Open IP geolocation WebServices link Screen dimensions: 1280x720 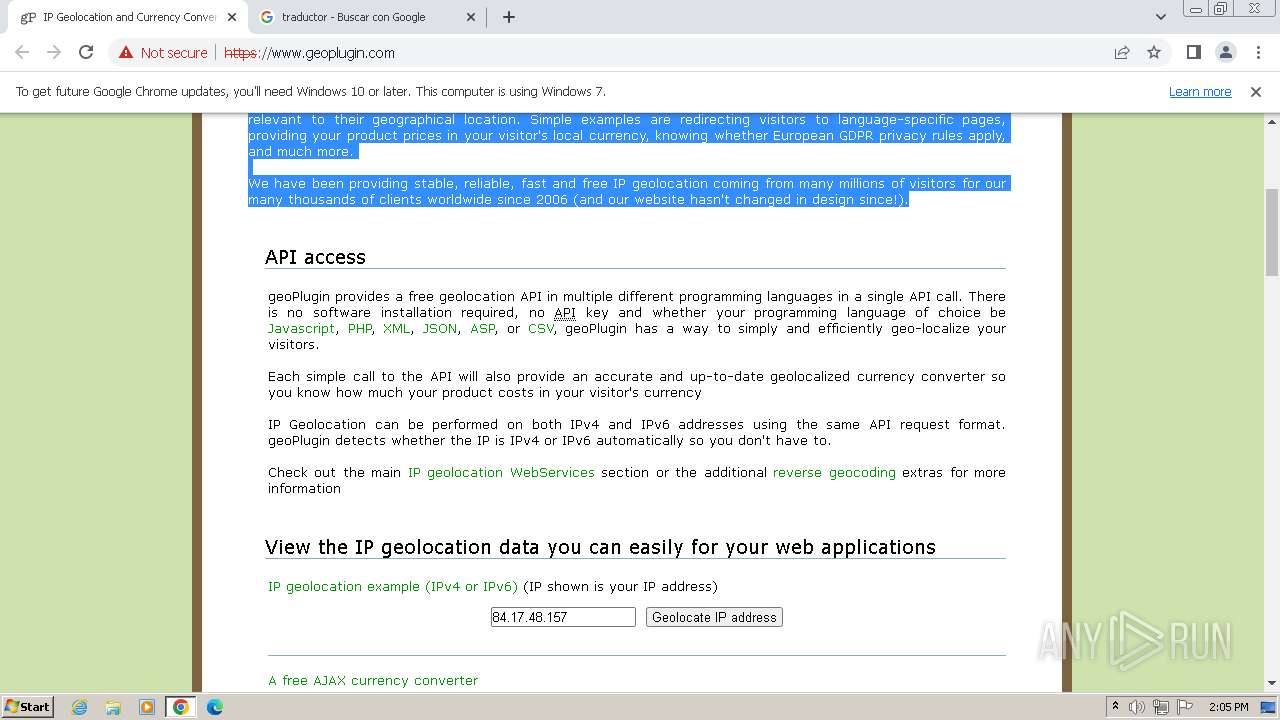point(501,472)
